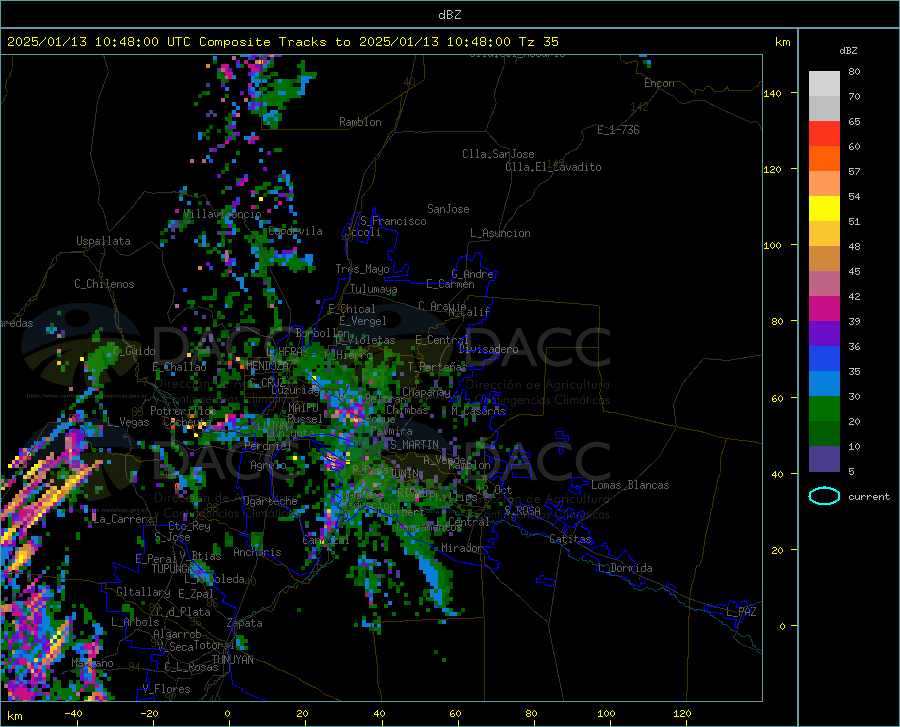Click the 'C_Guido' map label
900x727 pixels.
click(x=134, y=351)
